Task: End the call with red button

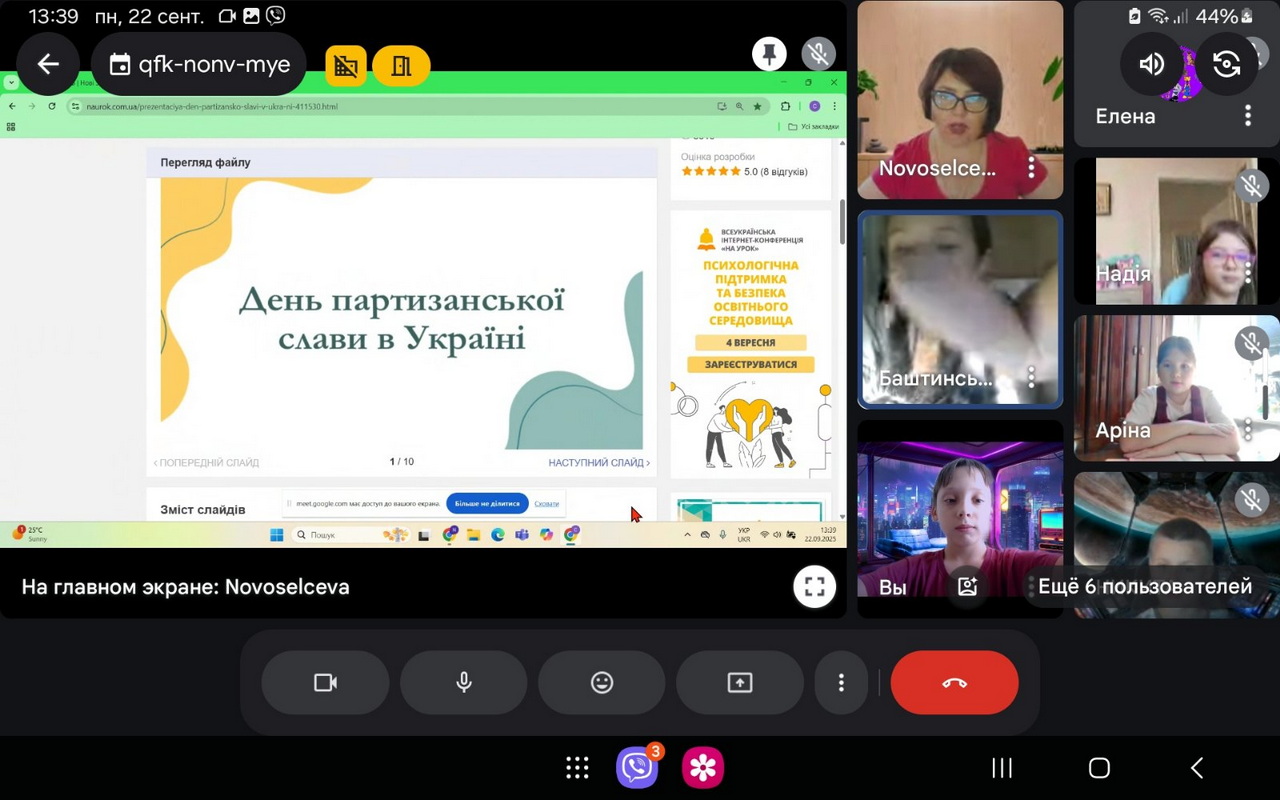Action: click(x=954, y=683)
